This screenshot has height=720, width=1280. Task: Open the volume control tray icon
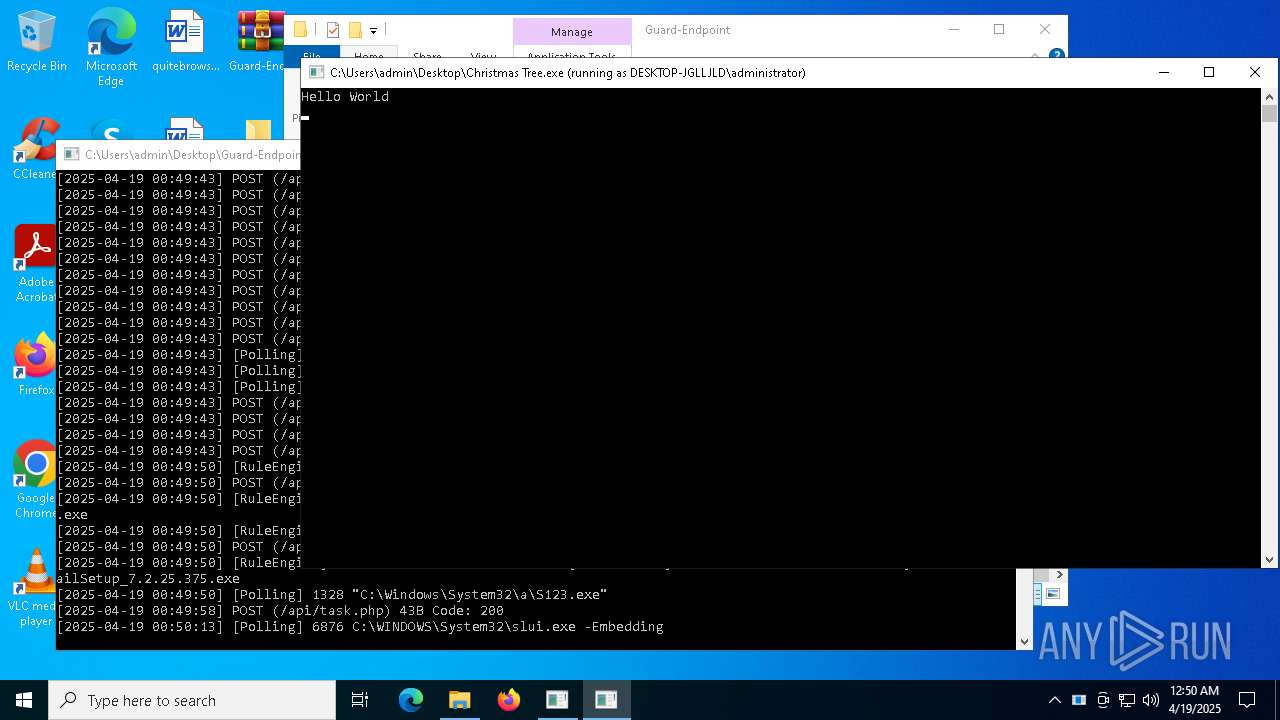[x=1151, y=700]
